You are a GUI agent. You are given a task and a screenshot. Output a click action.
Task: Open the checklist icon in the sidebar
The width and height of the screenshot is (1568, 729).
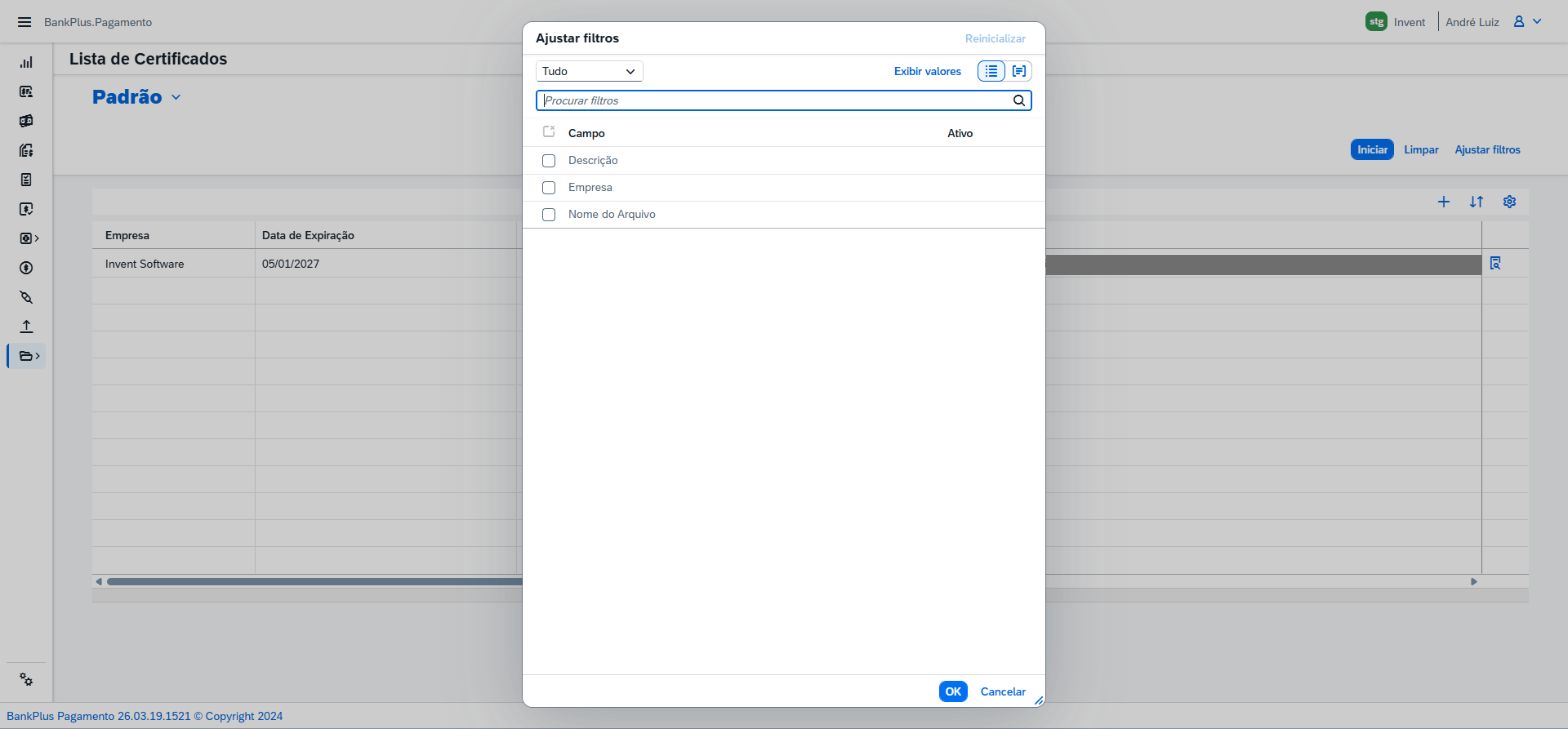click(x=26, y=180)
